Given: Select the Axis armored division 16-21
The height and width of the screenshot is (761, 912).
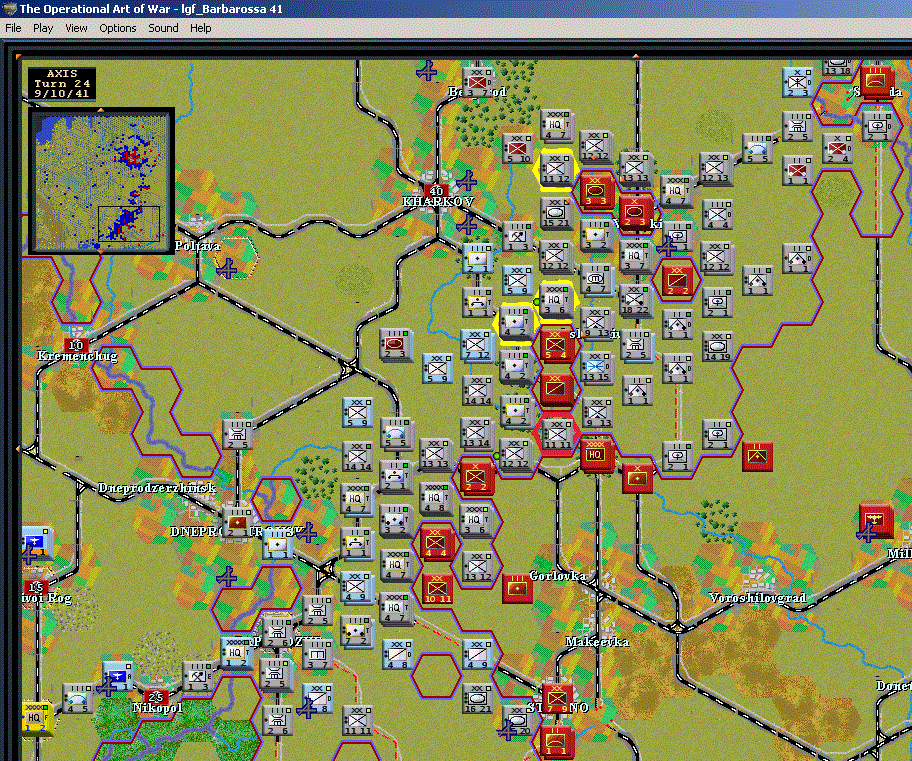Looking at the screenshot, I should click(478, 697).
